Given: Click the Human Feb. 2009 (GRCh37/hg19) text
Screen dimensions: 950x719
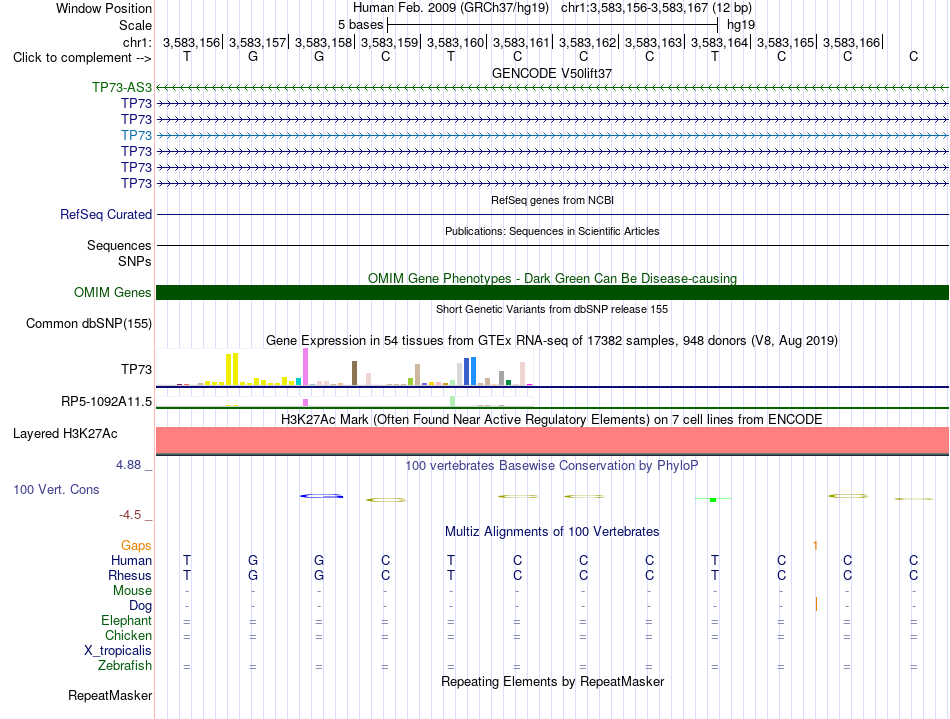Looking at the screenshot, I should [451, 8].
